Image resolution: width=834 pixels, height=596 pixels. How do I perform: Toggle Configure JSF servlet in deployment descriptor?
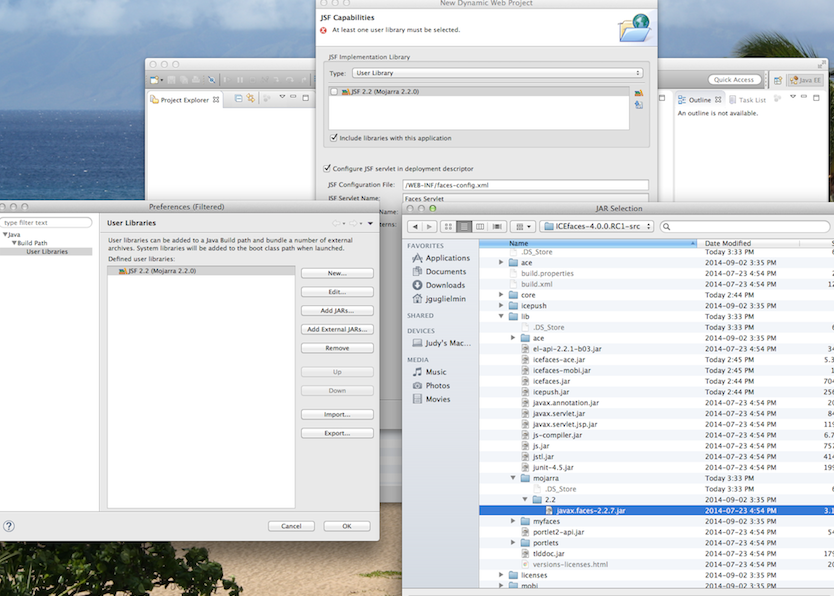tap(327, 168)
